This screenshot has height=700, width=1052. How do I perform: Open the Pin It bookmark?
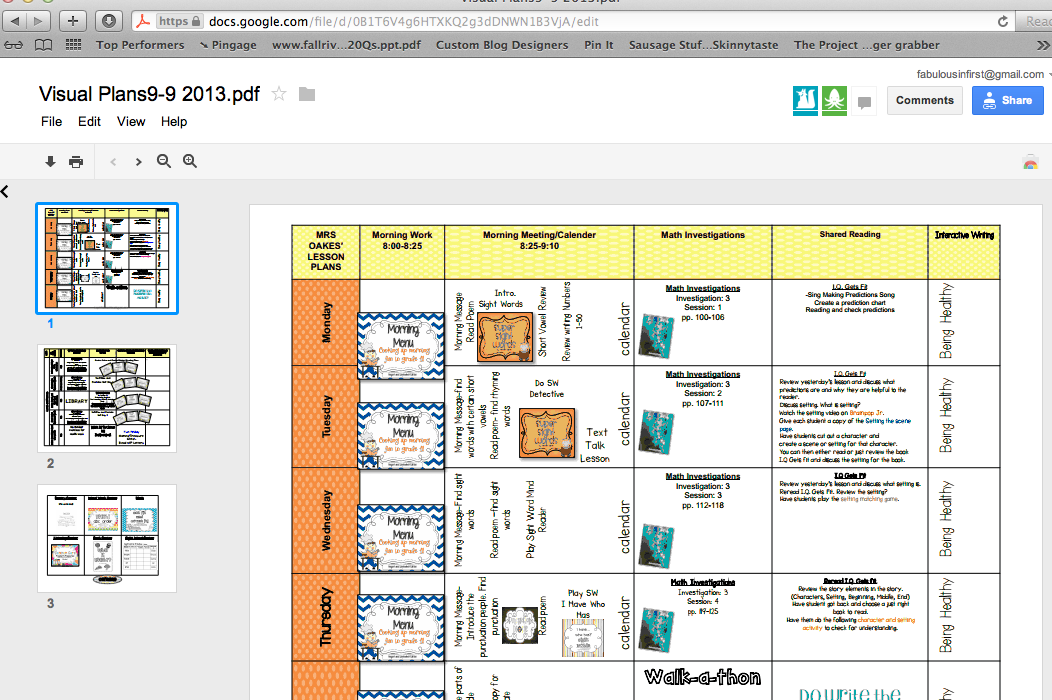598,45
